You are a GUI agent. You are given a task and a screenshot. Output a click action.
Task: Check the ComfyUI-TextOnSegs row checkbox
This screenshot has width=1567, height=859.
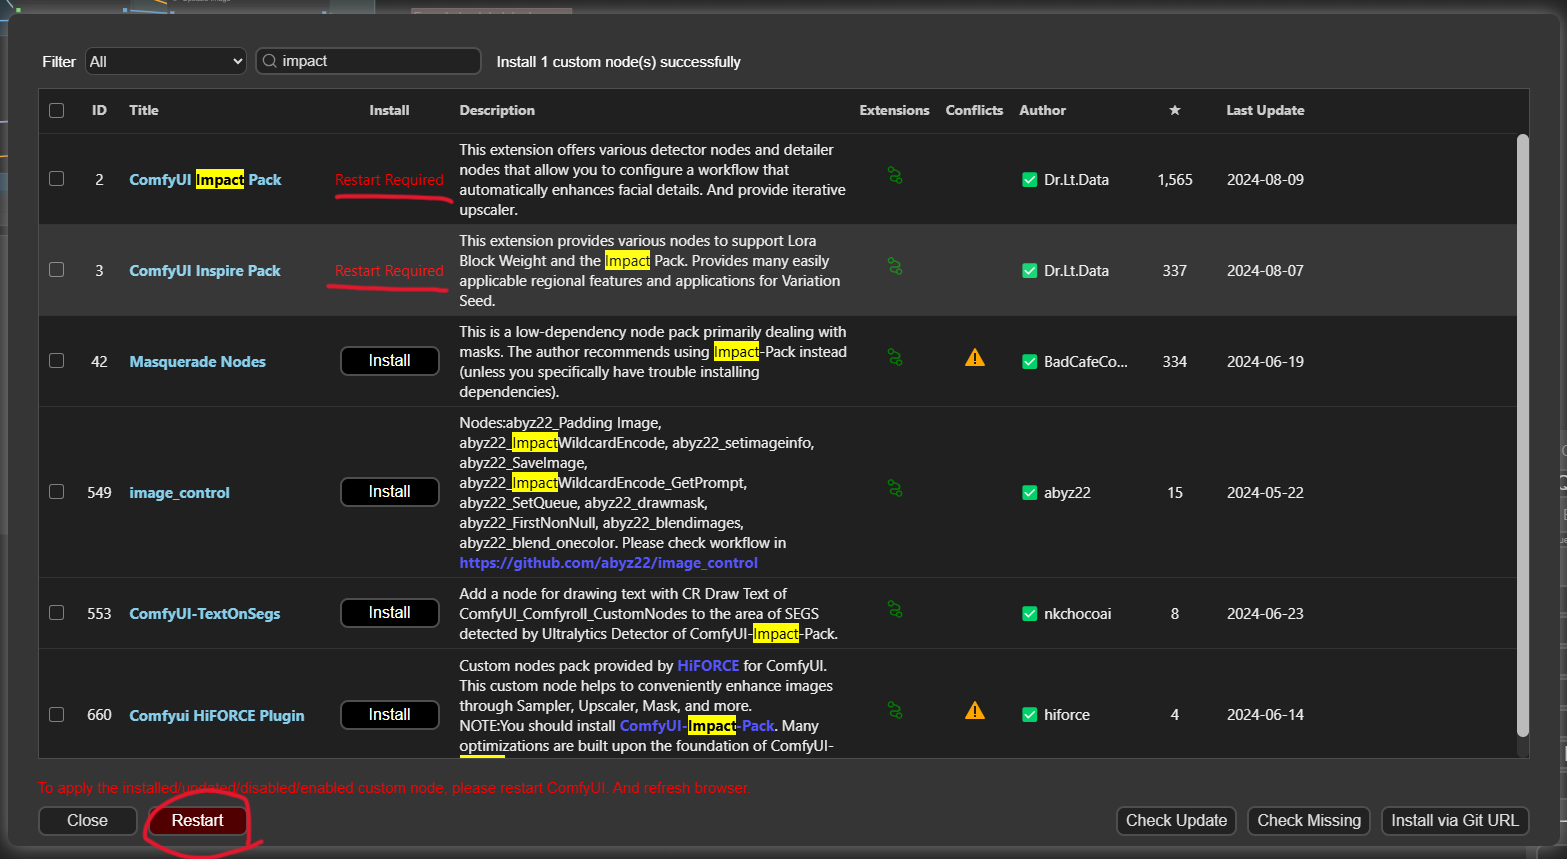56,613
